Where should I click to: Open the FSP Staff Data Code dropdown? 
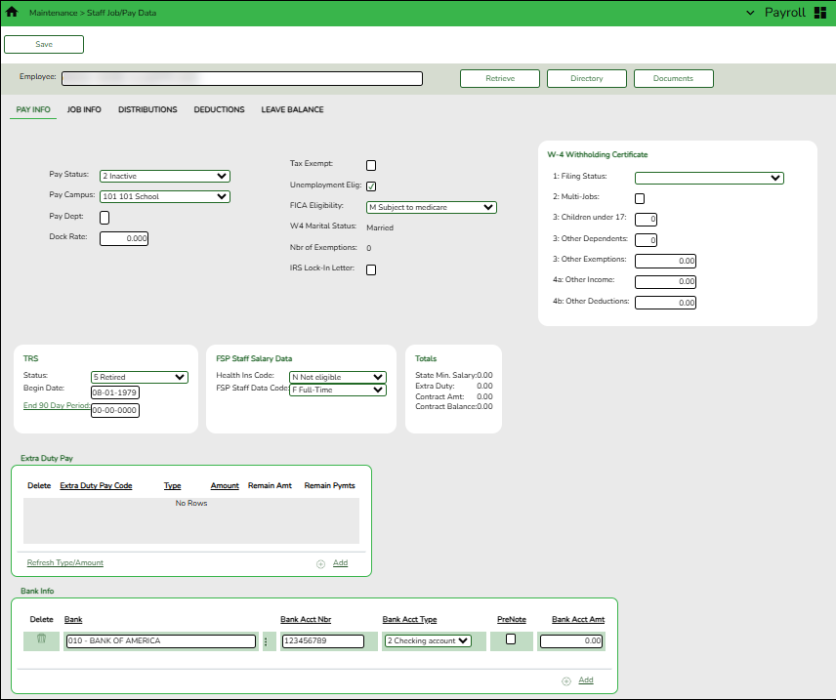tap(337, 390)
